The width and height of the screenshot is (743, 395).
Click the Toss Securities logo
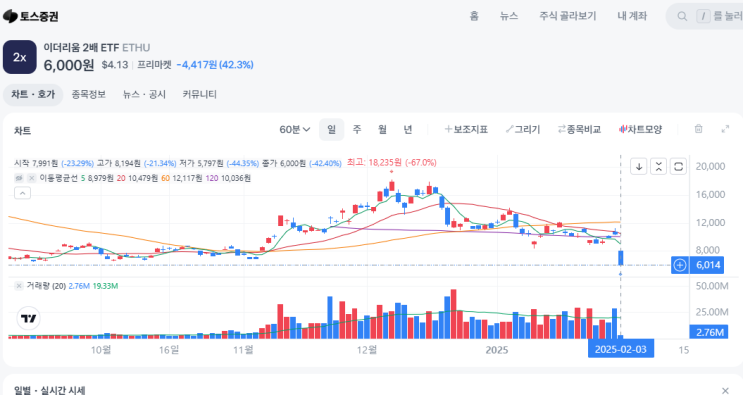[31, 17]
